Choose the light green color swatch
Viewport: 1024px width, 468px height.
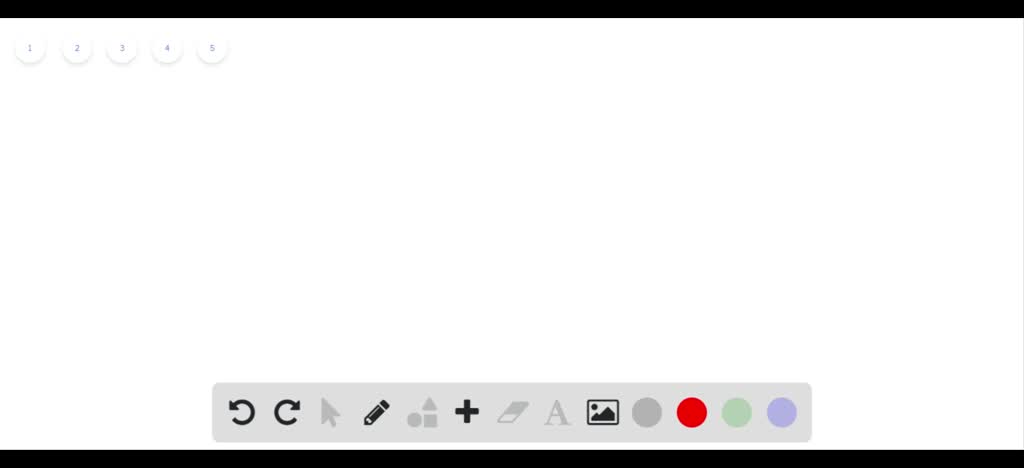(x=737, y=413)
